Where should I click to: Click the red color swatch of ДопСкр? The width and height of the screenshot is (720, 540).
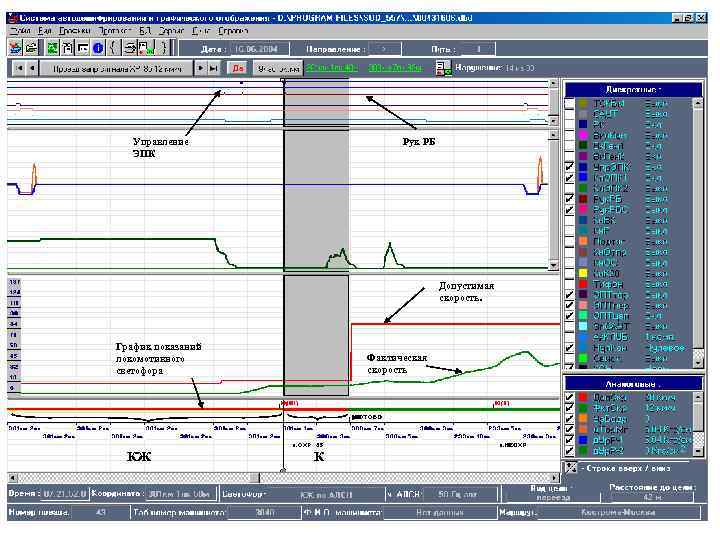point(583,397)
